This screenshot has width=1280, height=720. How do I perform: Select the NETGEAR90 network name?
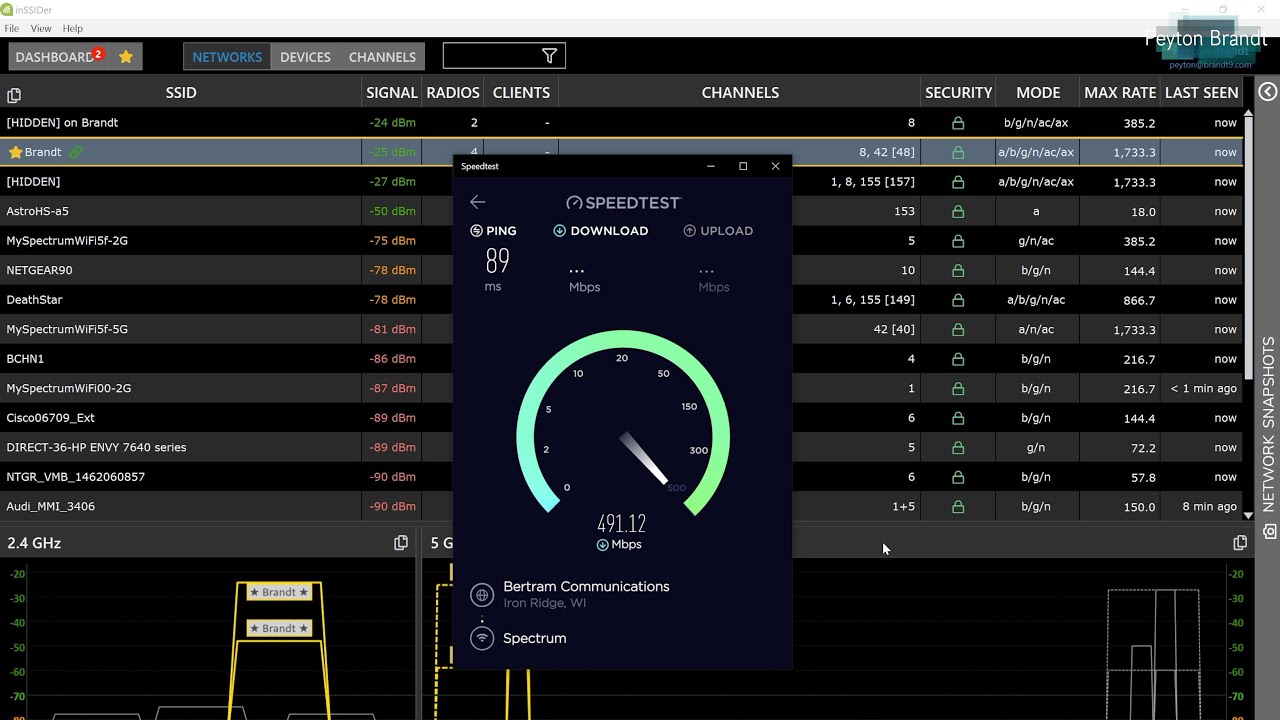(x=39, y=270)
